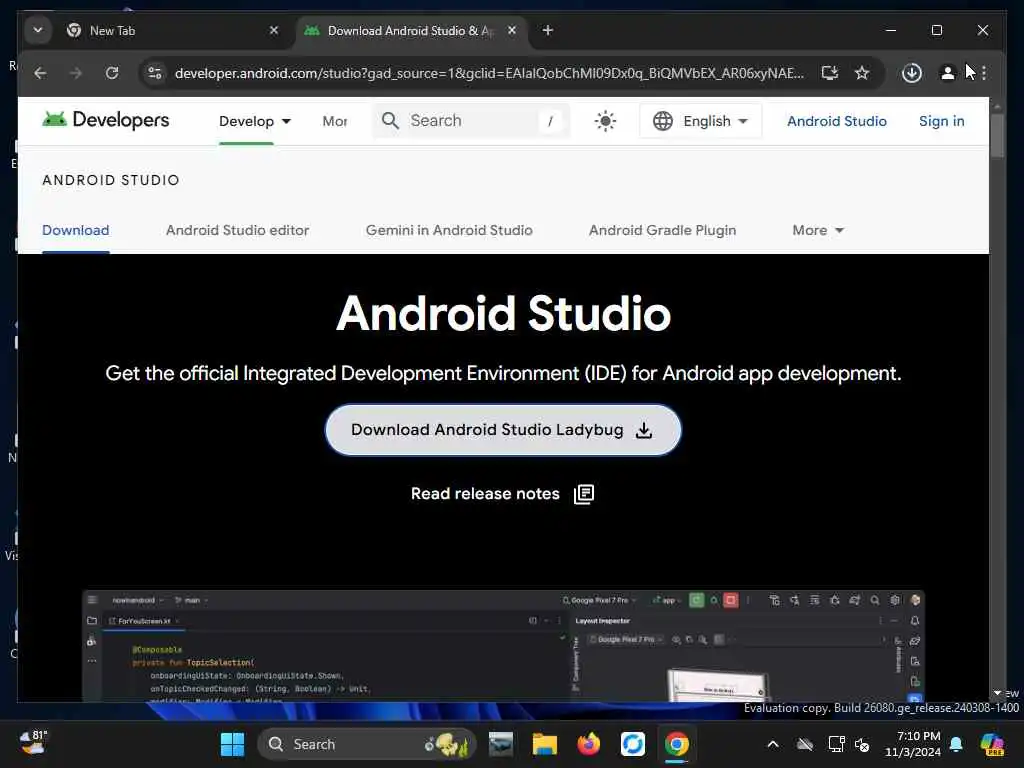Click the scrollbar down arrow

click(x=997, y=693)
